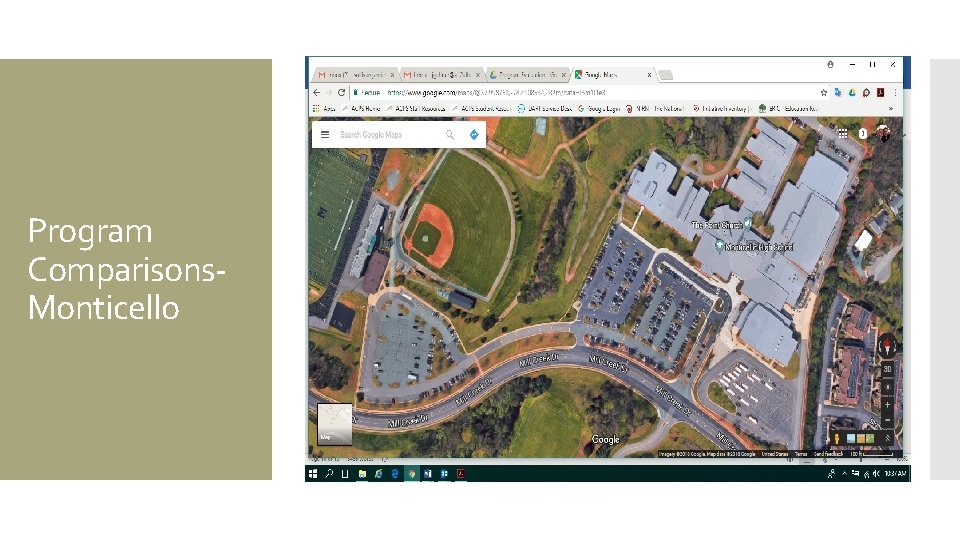Click the Point Church map marker
This screenshot has width=960, height=540.
pyautogui.click(x=748, y=224)
